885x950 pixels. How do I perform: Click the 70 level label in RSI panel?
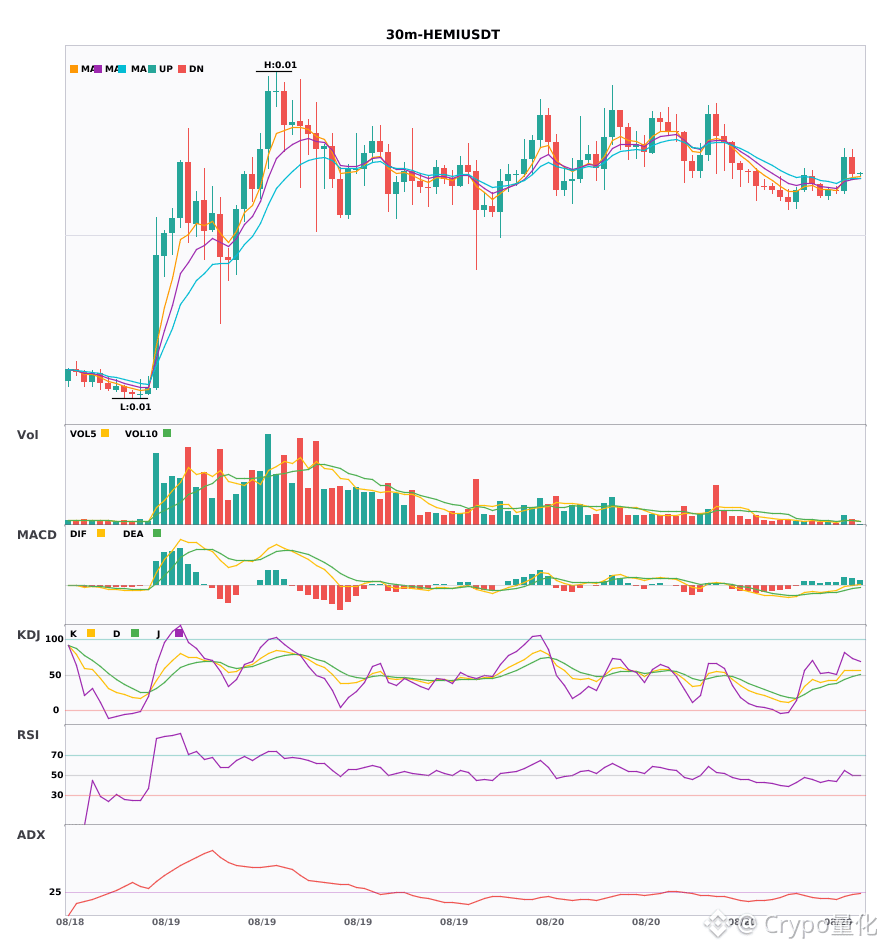57,755
